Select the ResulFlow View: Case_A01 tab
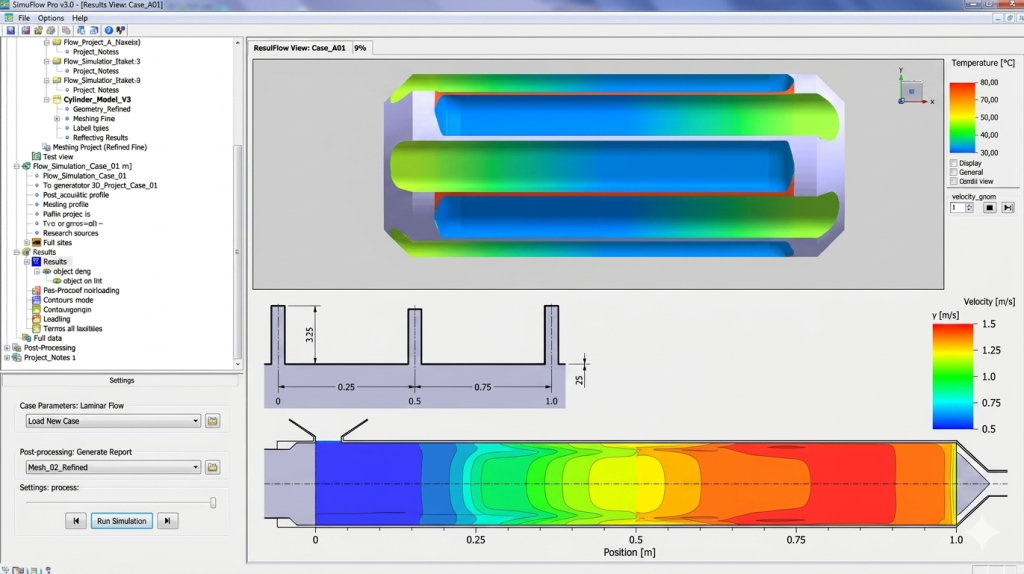Screen dimensions: 1024x574 pos(299,48)
